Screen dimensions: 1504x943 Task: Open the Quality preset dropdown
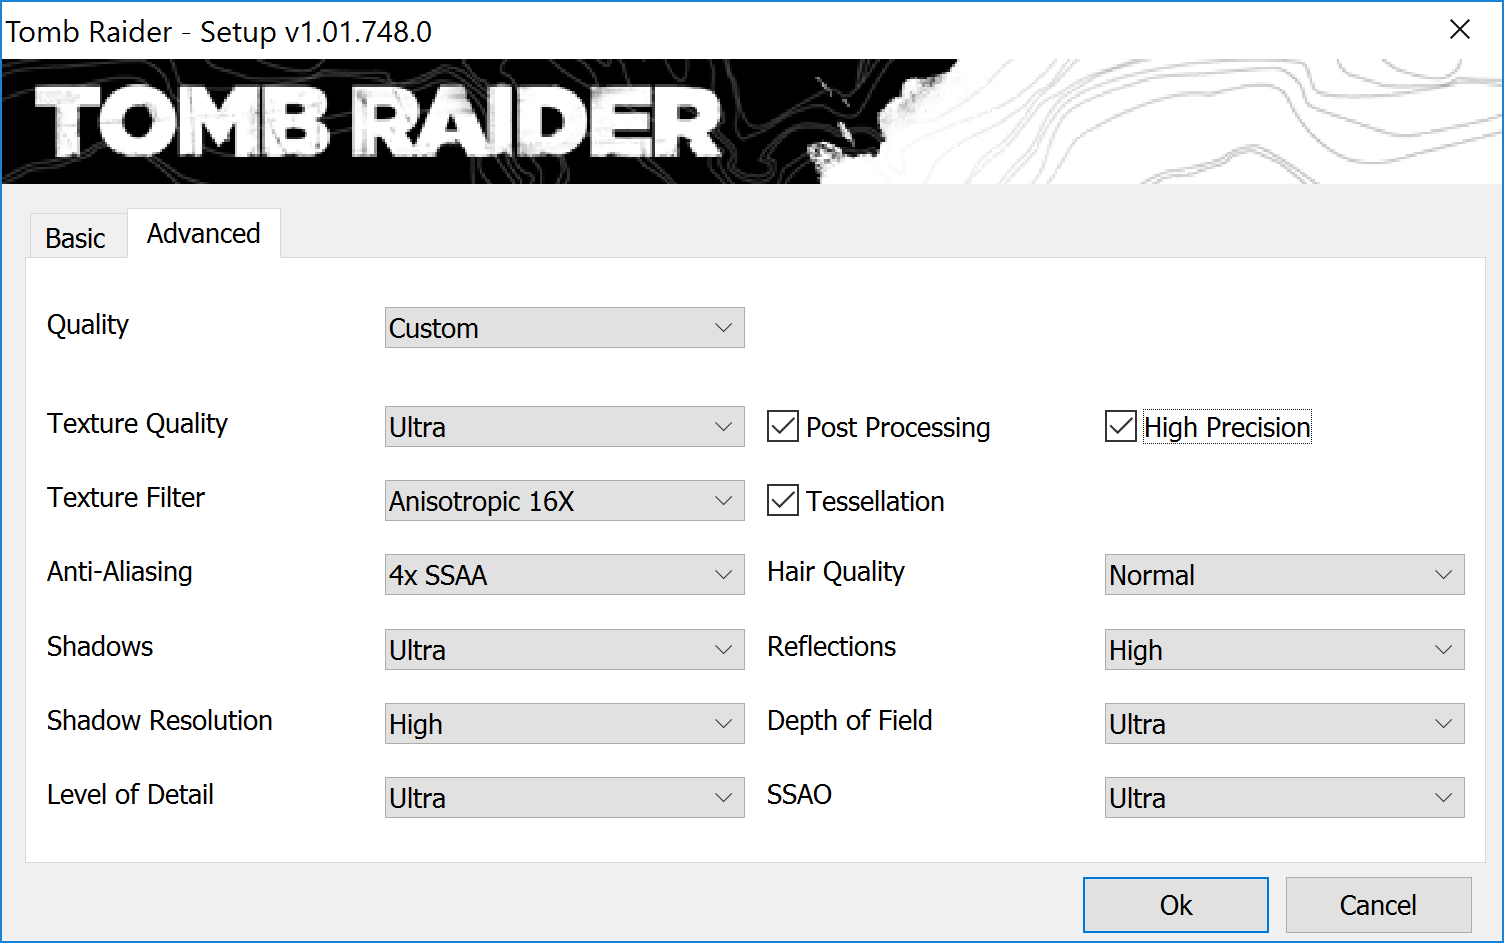click(564, 328)
